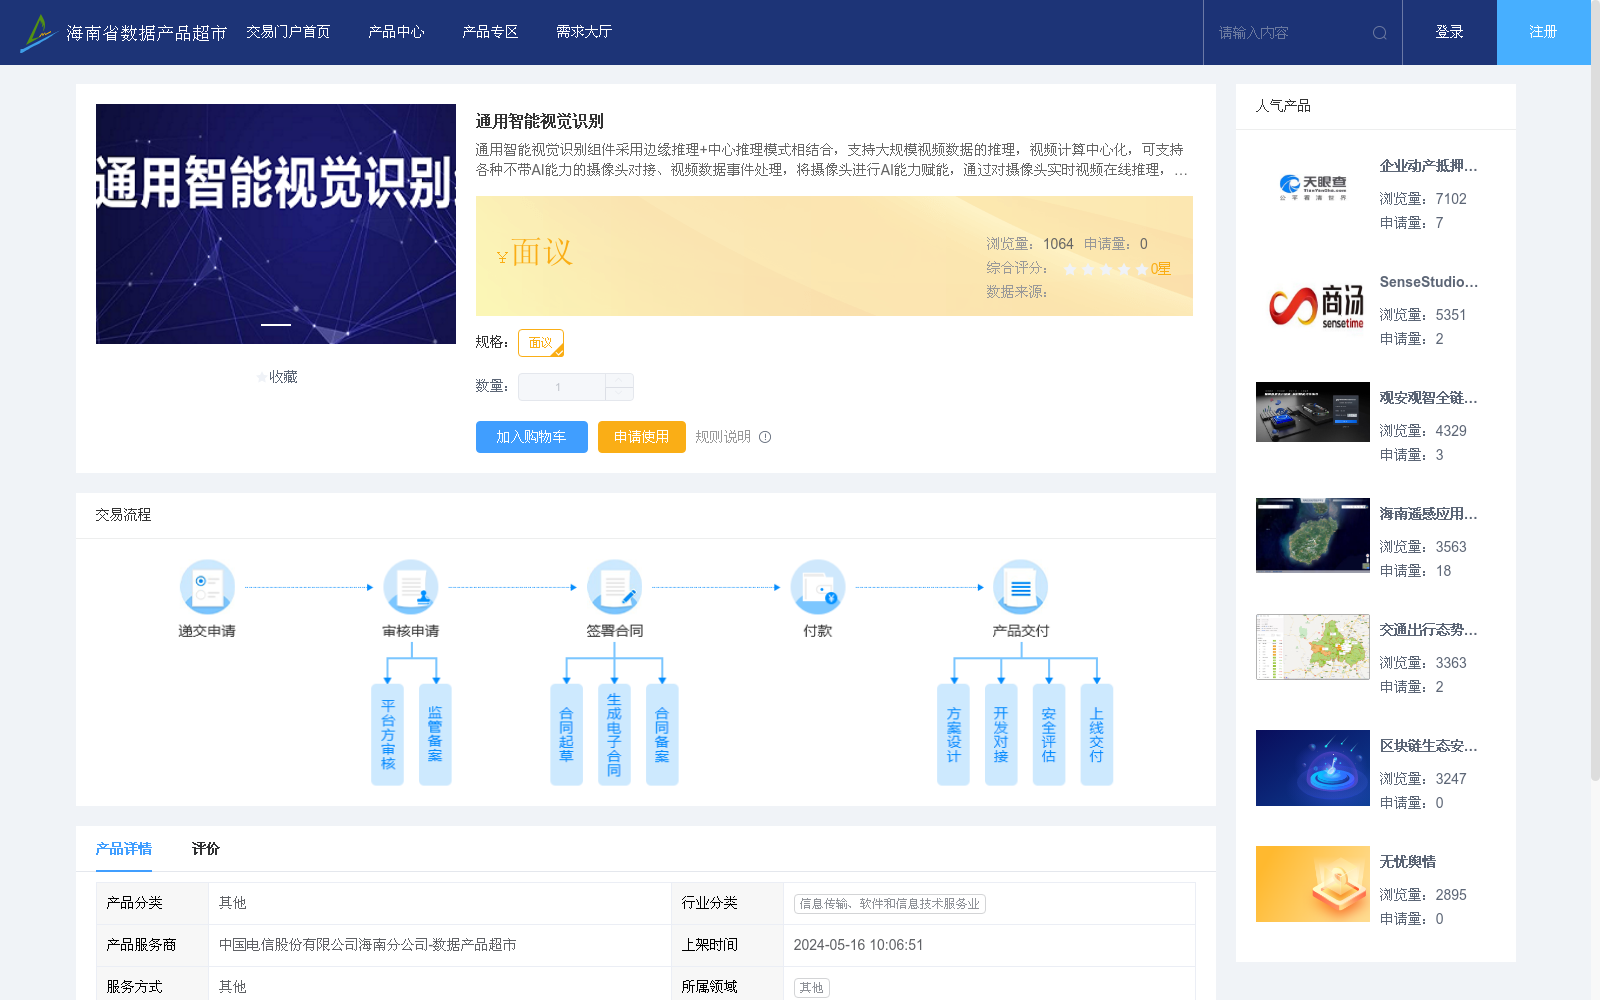Click the 加入购物车 button
This screenshot has height=1000, width=1600.
532,437
